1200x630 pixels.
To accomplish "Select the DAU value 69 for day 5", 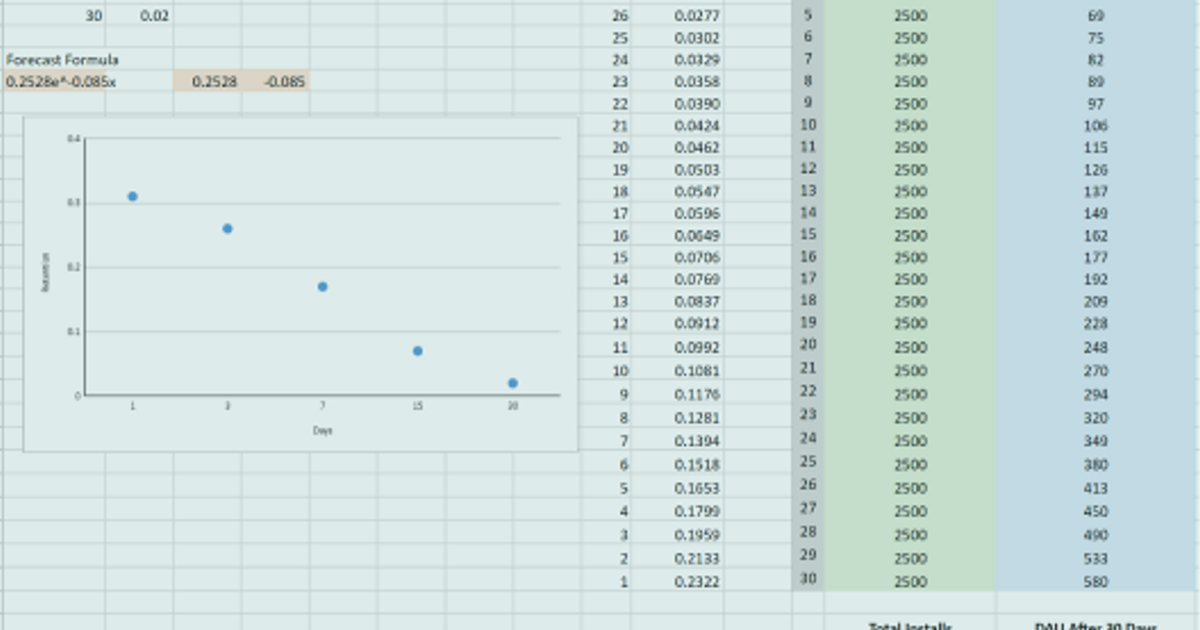I will point(1096,14).
